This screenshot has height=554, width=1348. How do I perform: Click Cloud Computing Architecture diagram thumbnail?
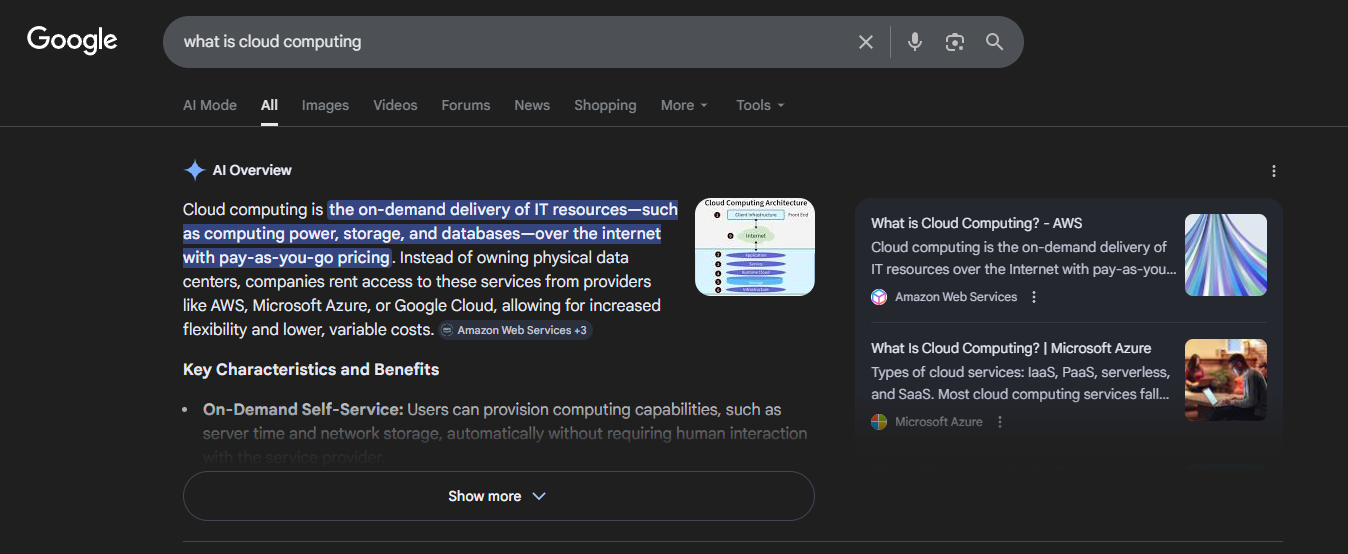click(755, 246)
